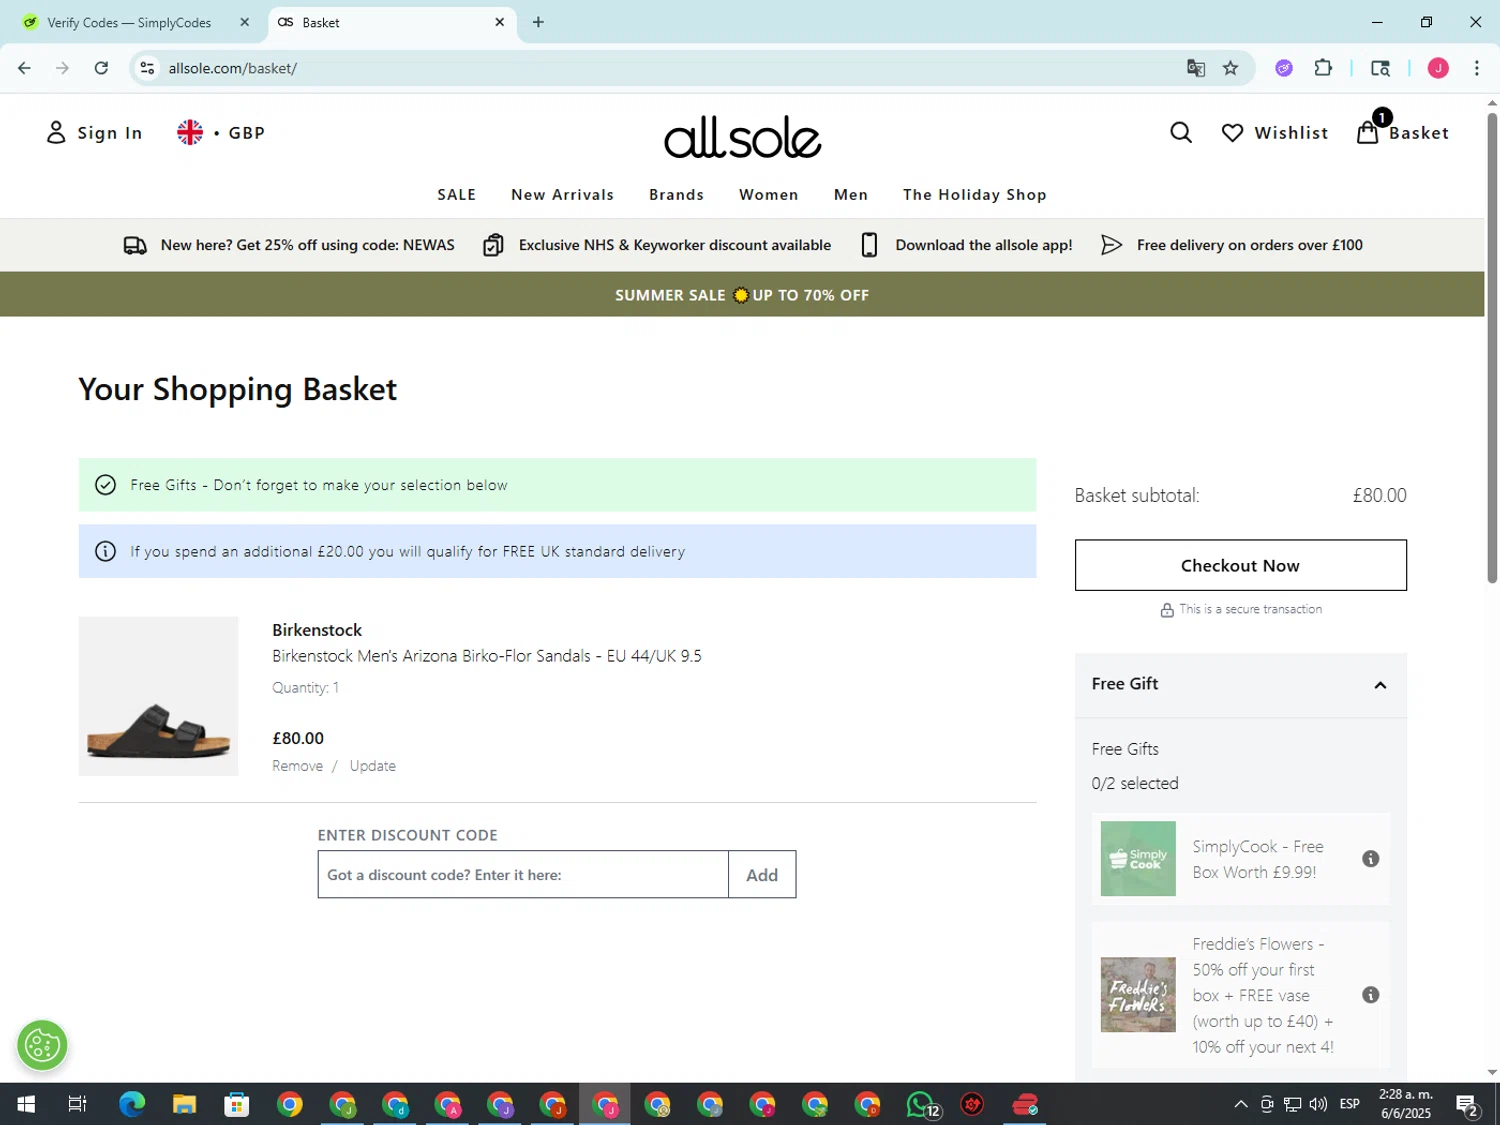Open Task View on the taskbar
The width and height of the screenshot is (1500, 1125).
point(77,1105)
